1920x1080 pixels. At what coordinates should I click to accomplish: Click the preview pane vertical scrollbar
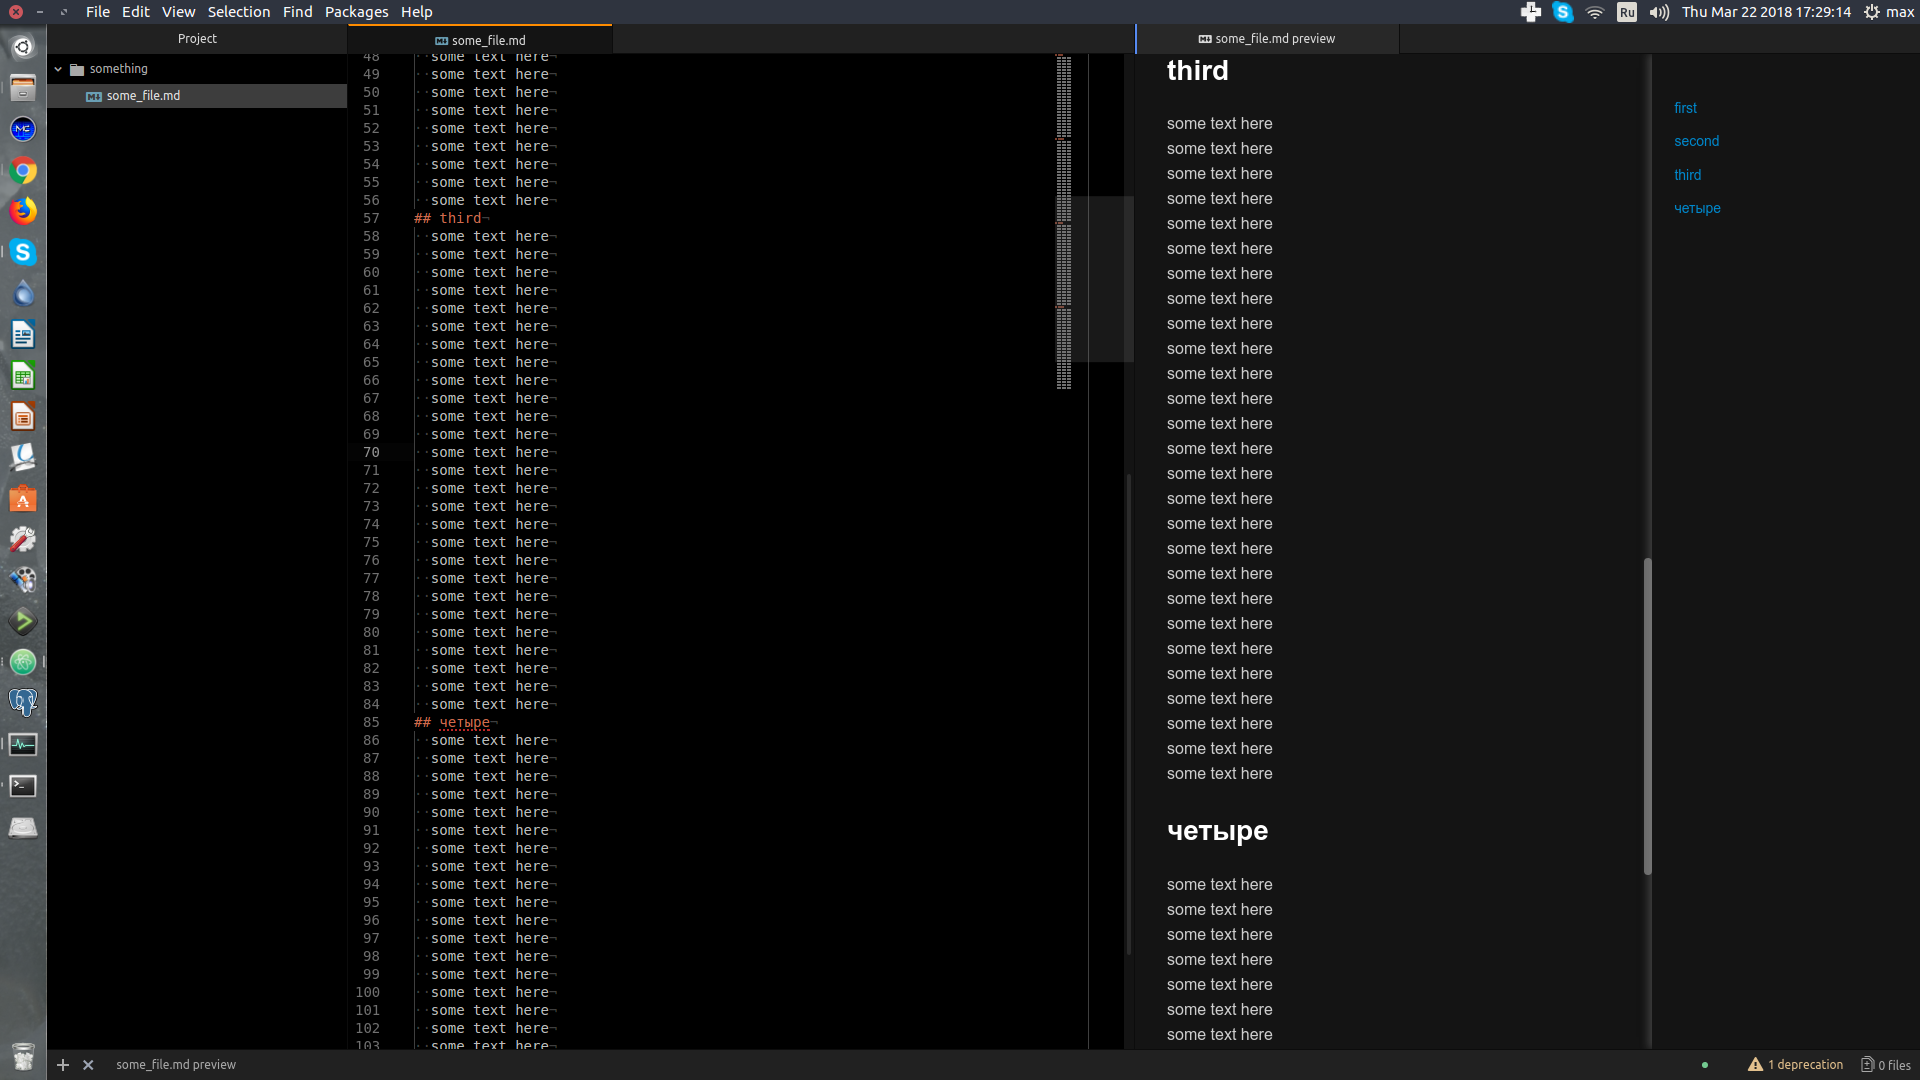[x=1647, y=716]
